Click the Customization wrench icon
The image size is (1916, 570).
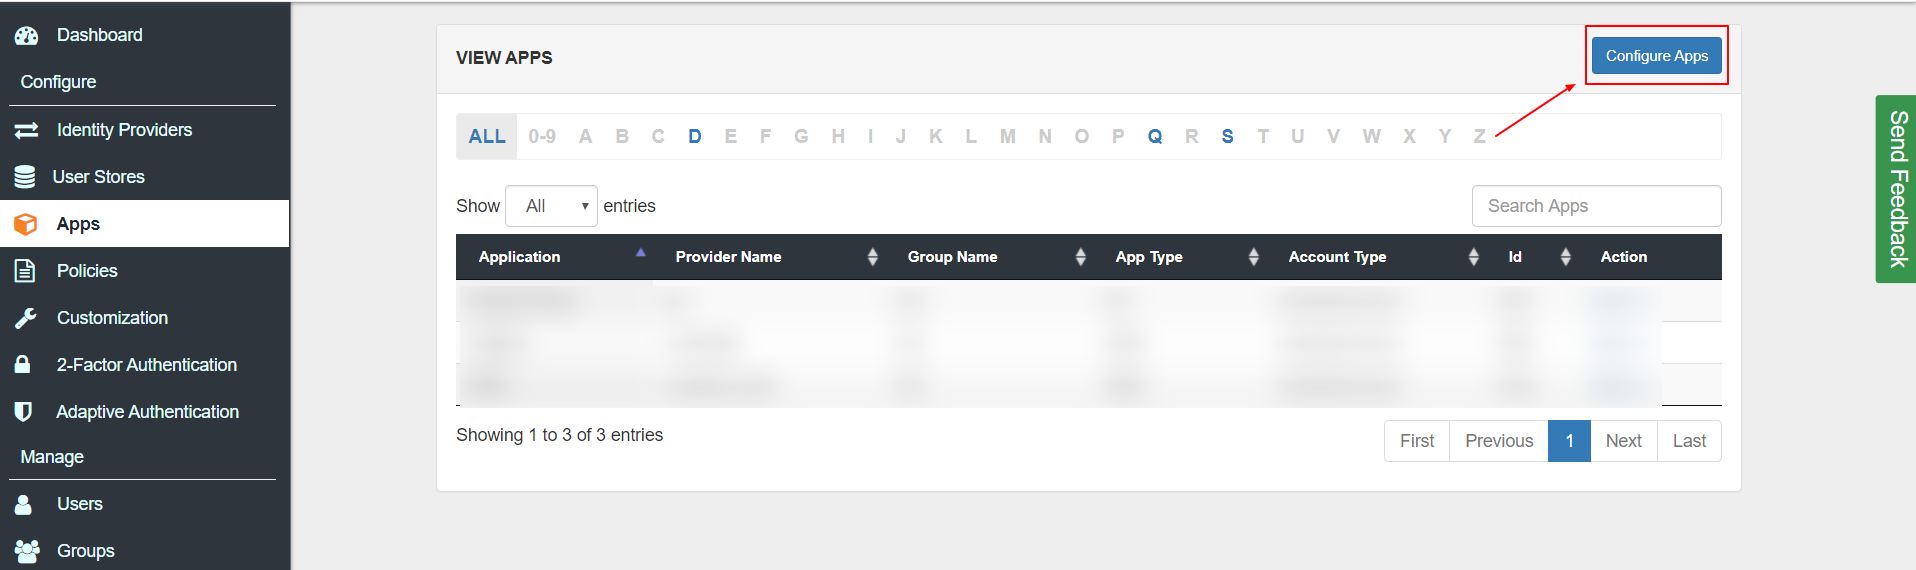coord(26,318)
